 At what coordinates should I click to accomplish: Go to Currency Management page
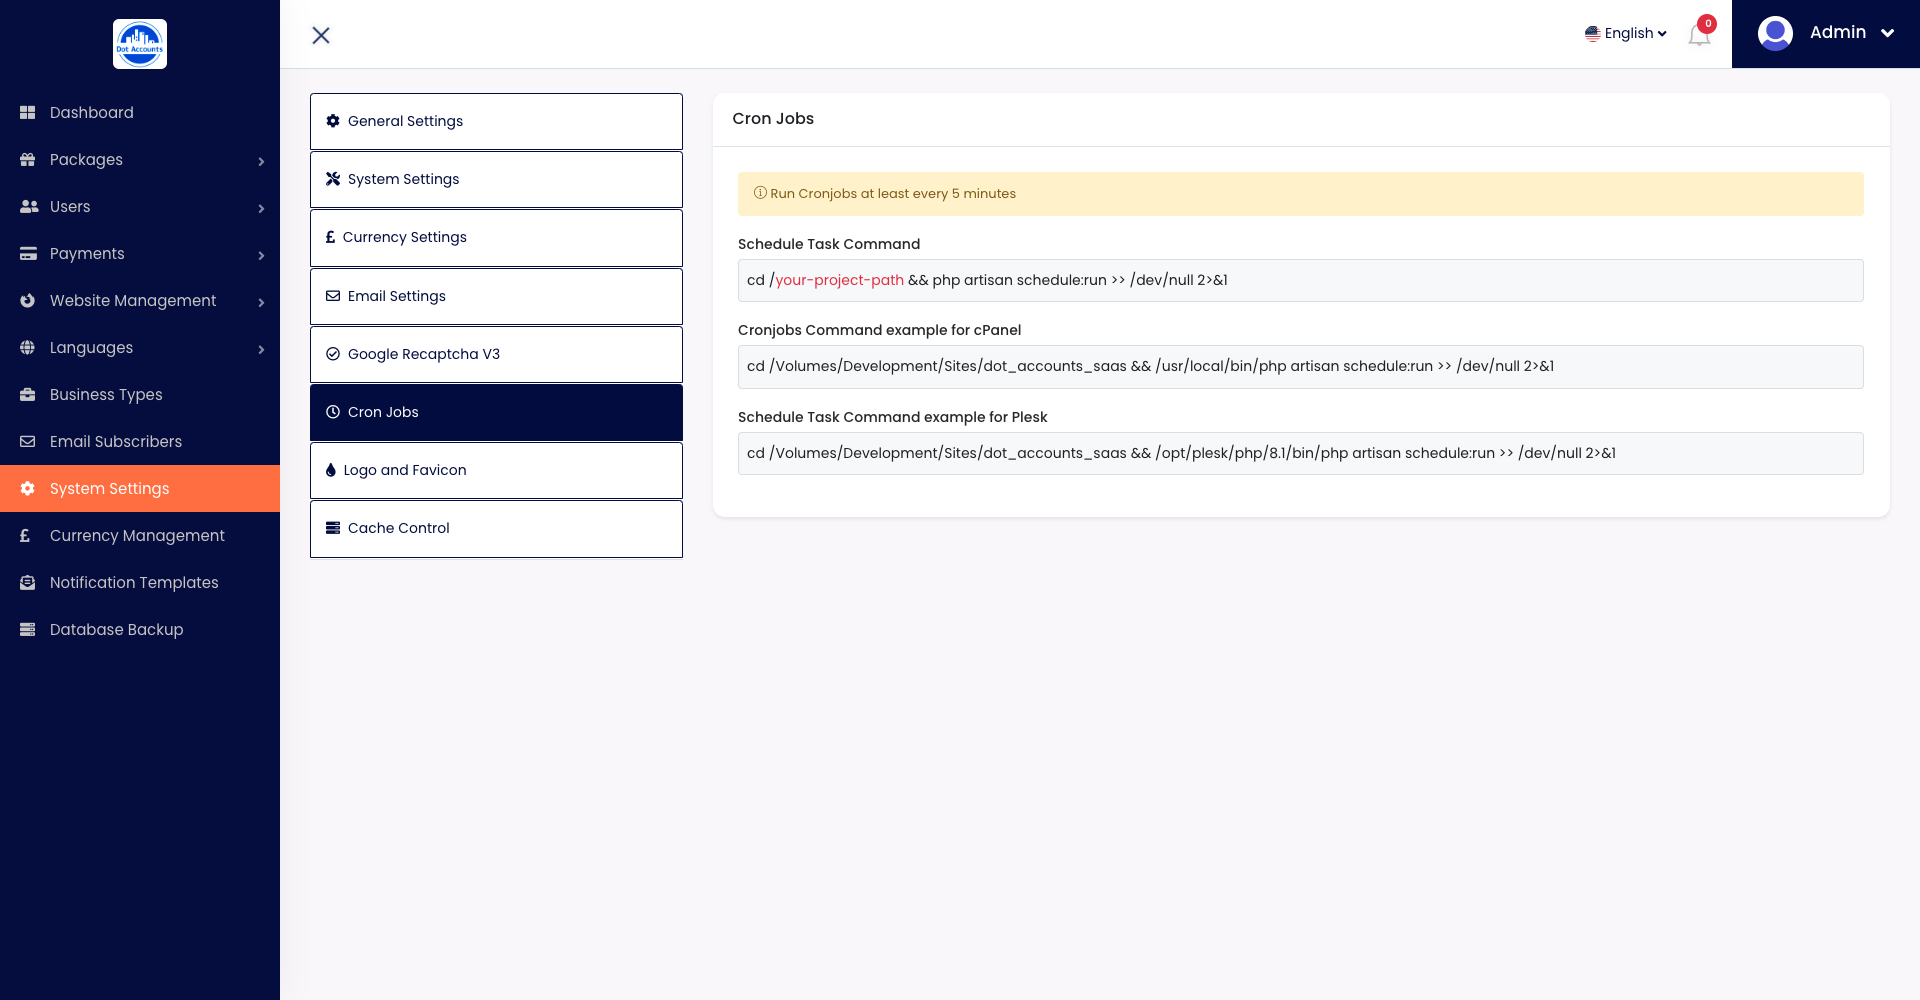137,536
